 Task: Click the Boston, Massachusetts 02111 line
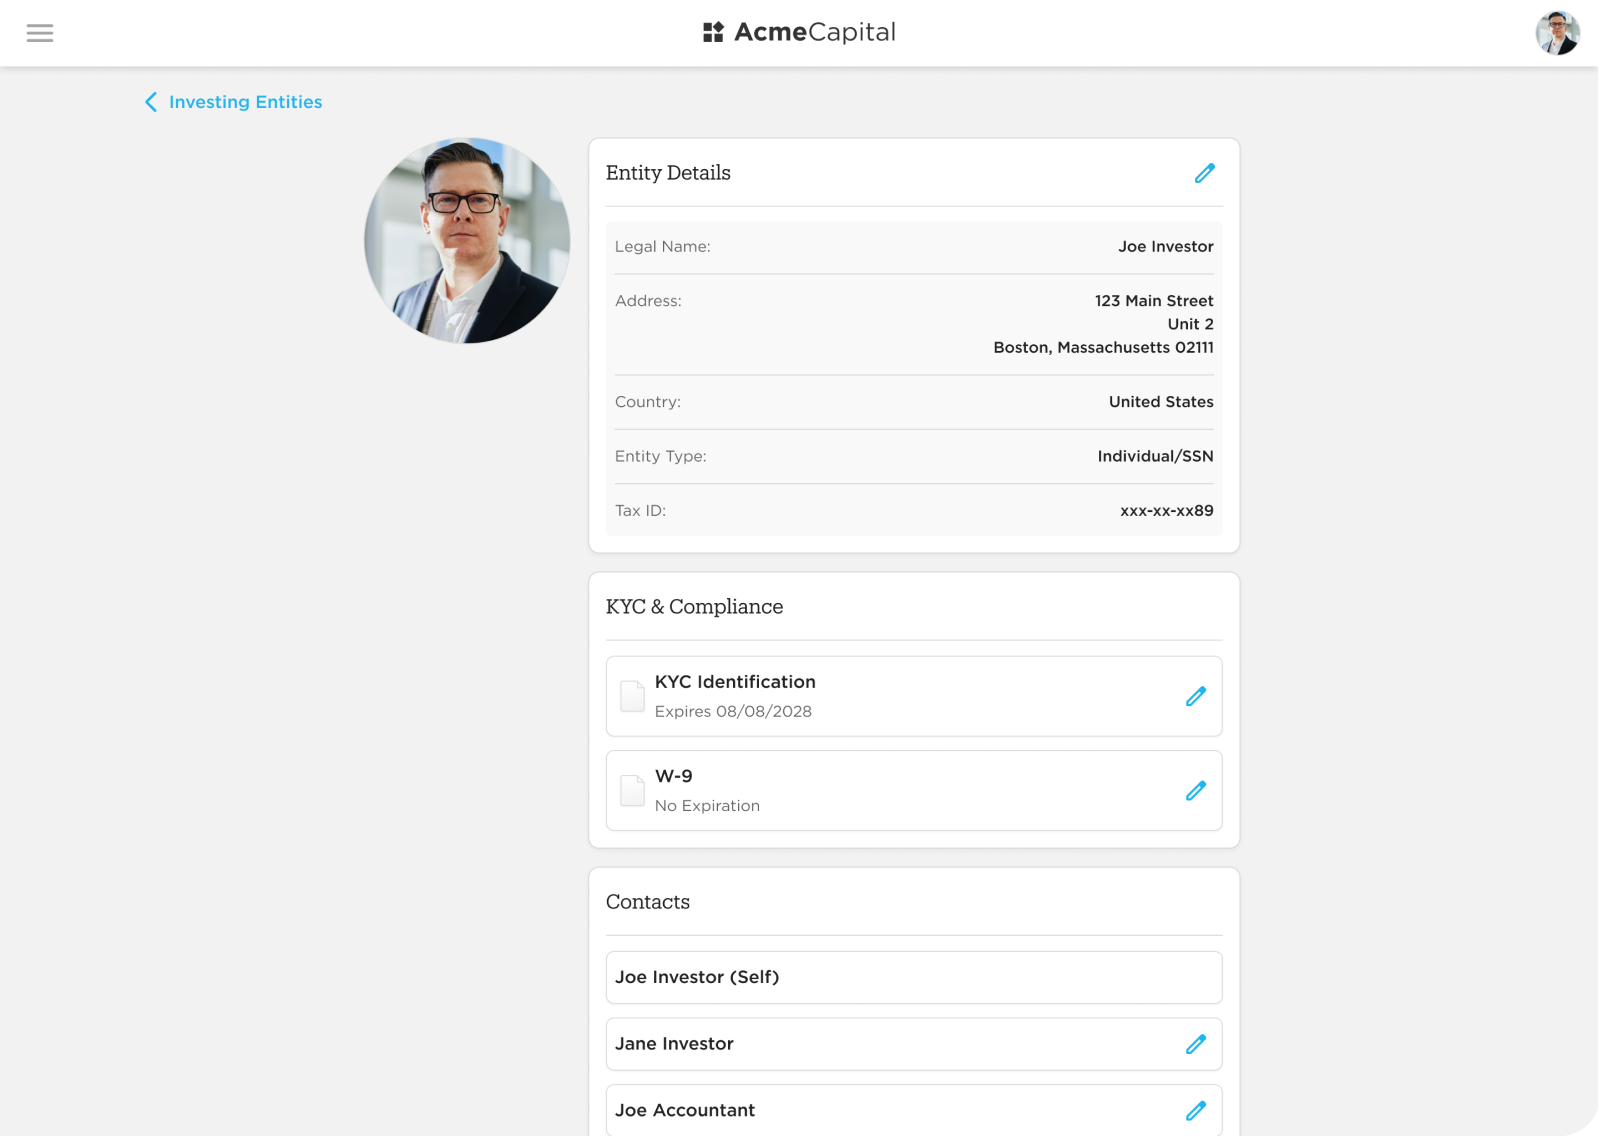click(1103, 347)
